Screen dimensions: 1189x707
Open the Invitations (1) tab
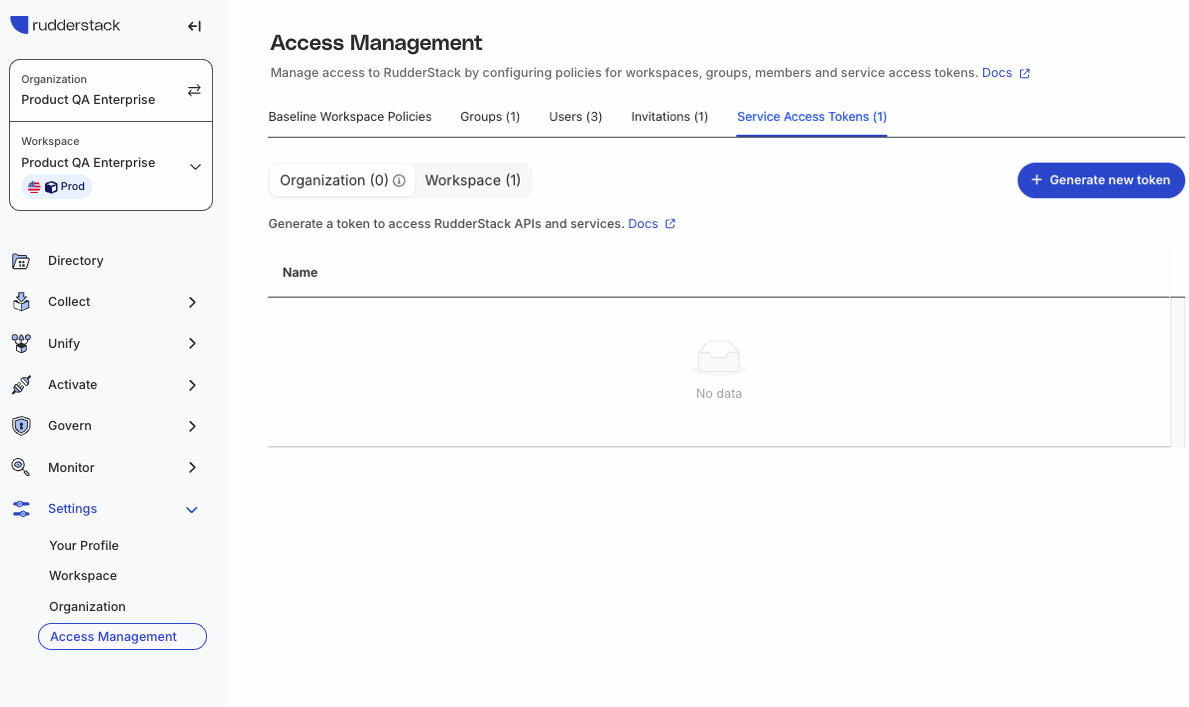(x=670, y=117)
